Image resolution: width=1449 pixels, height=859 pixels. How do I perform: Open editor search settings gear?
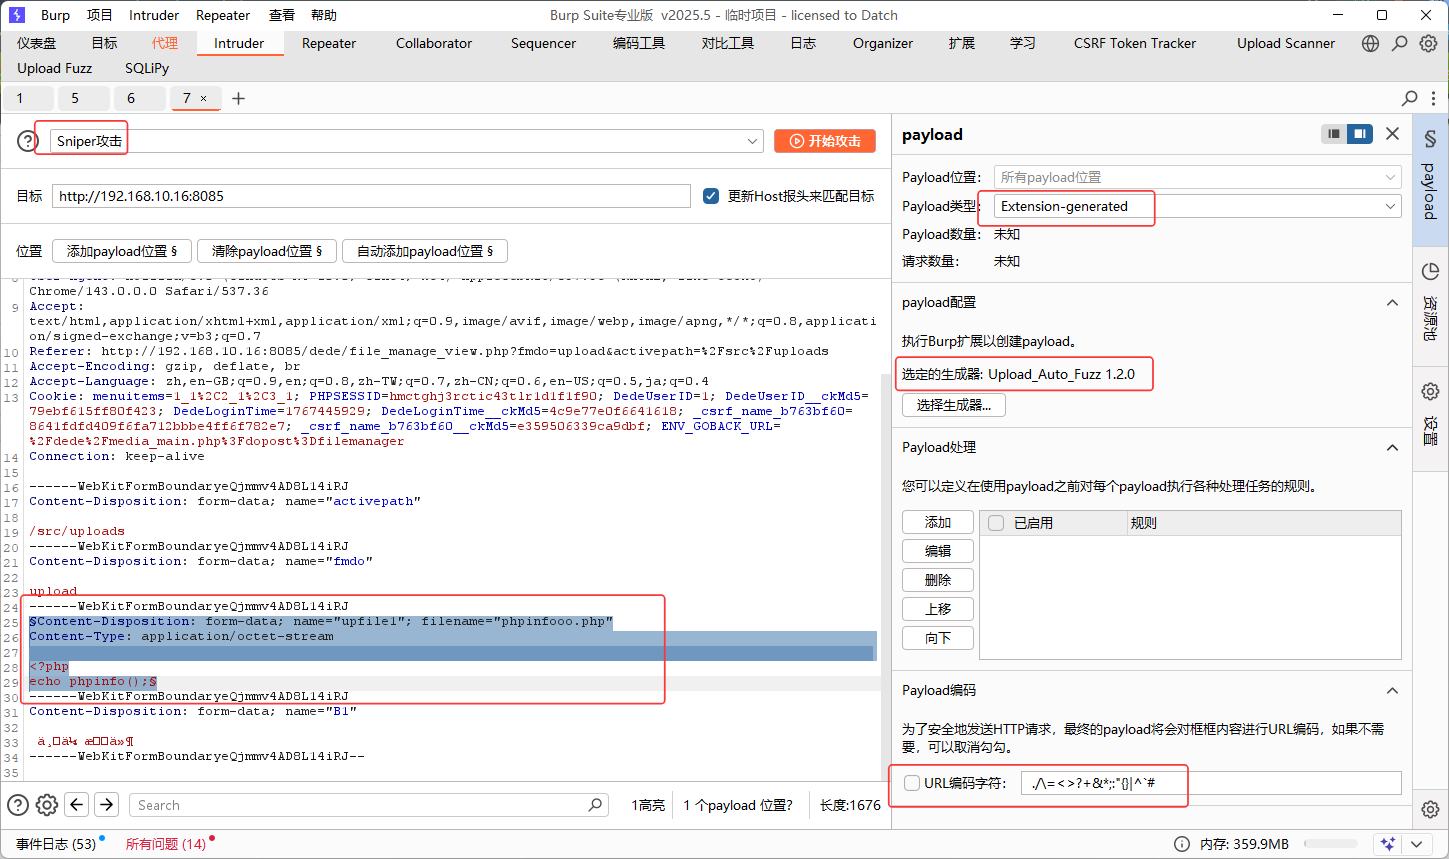[x=47, y=805]
